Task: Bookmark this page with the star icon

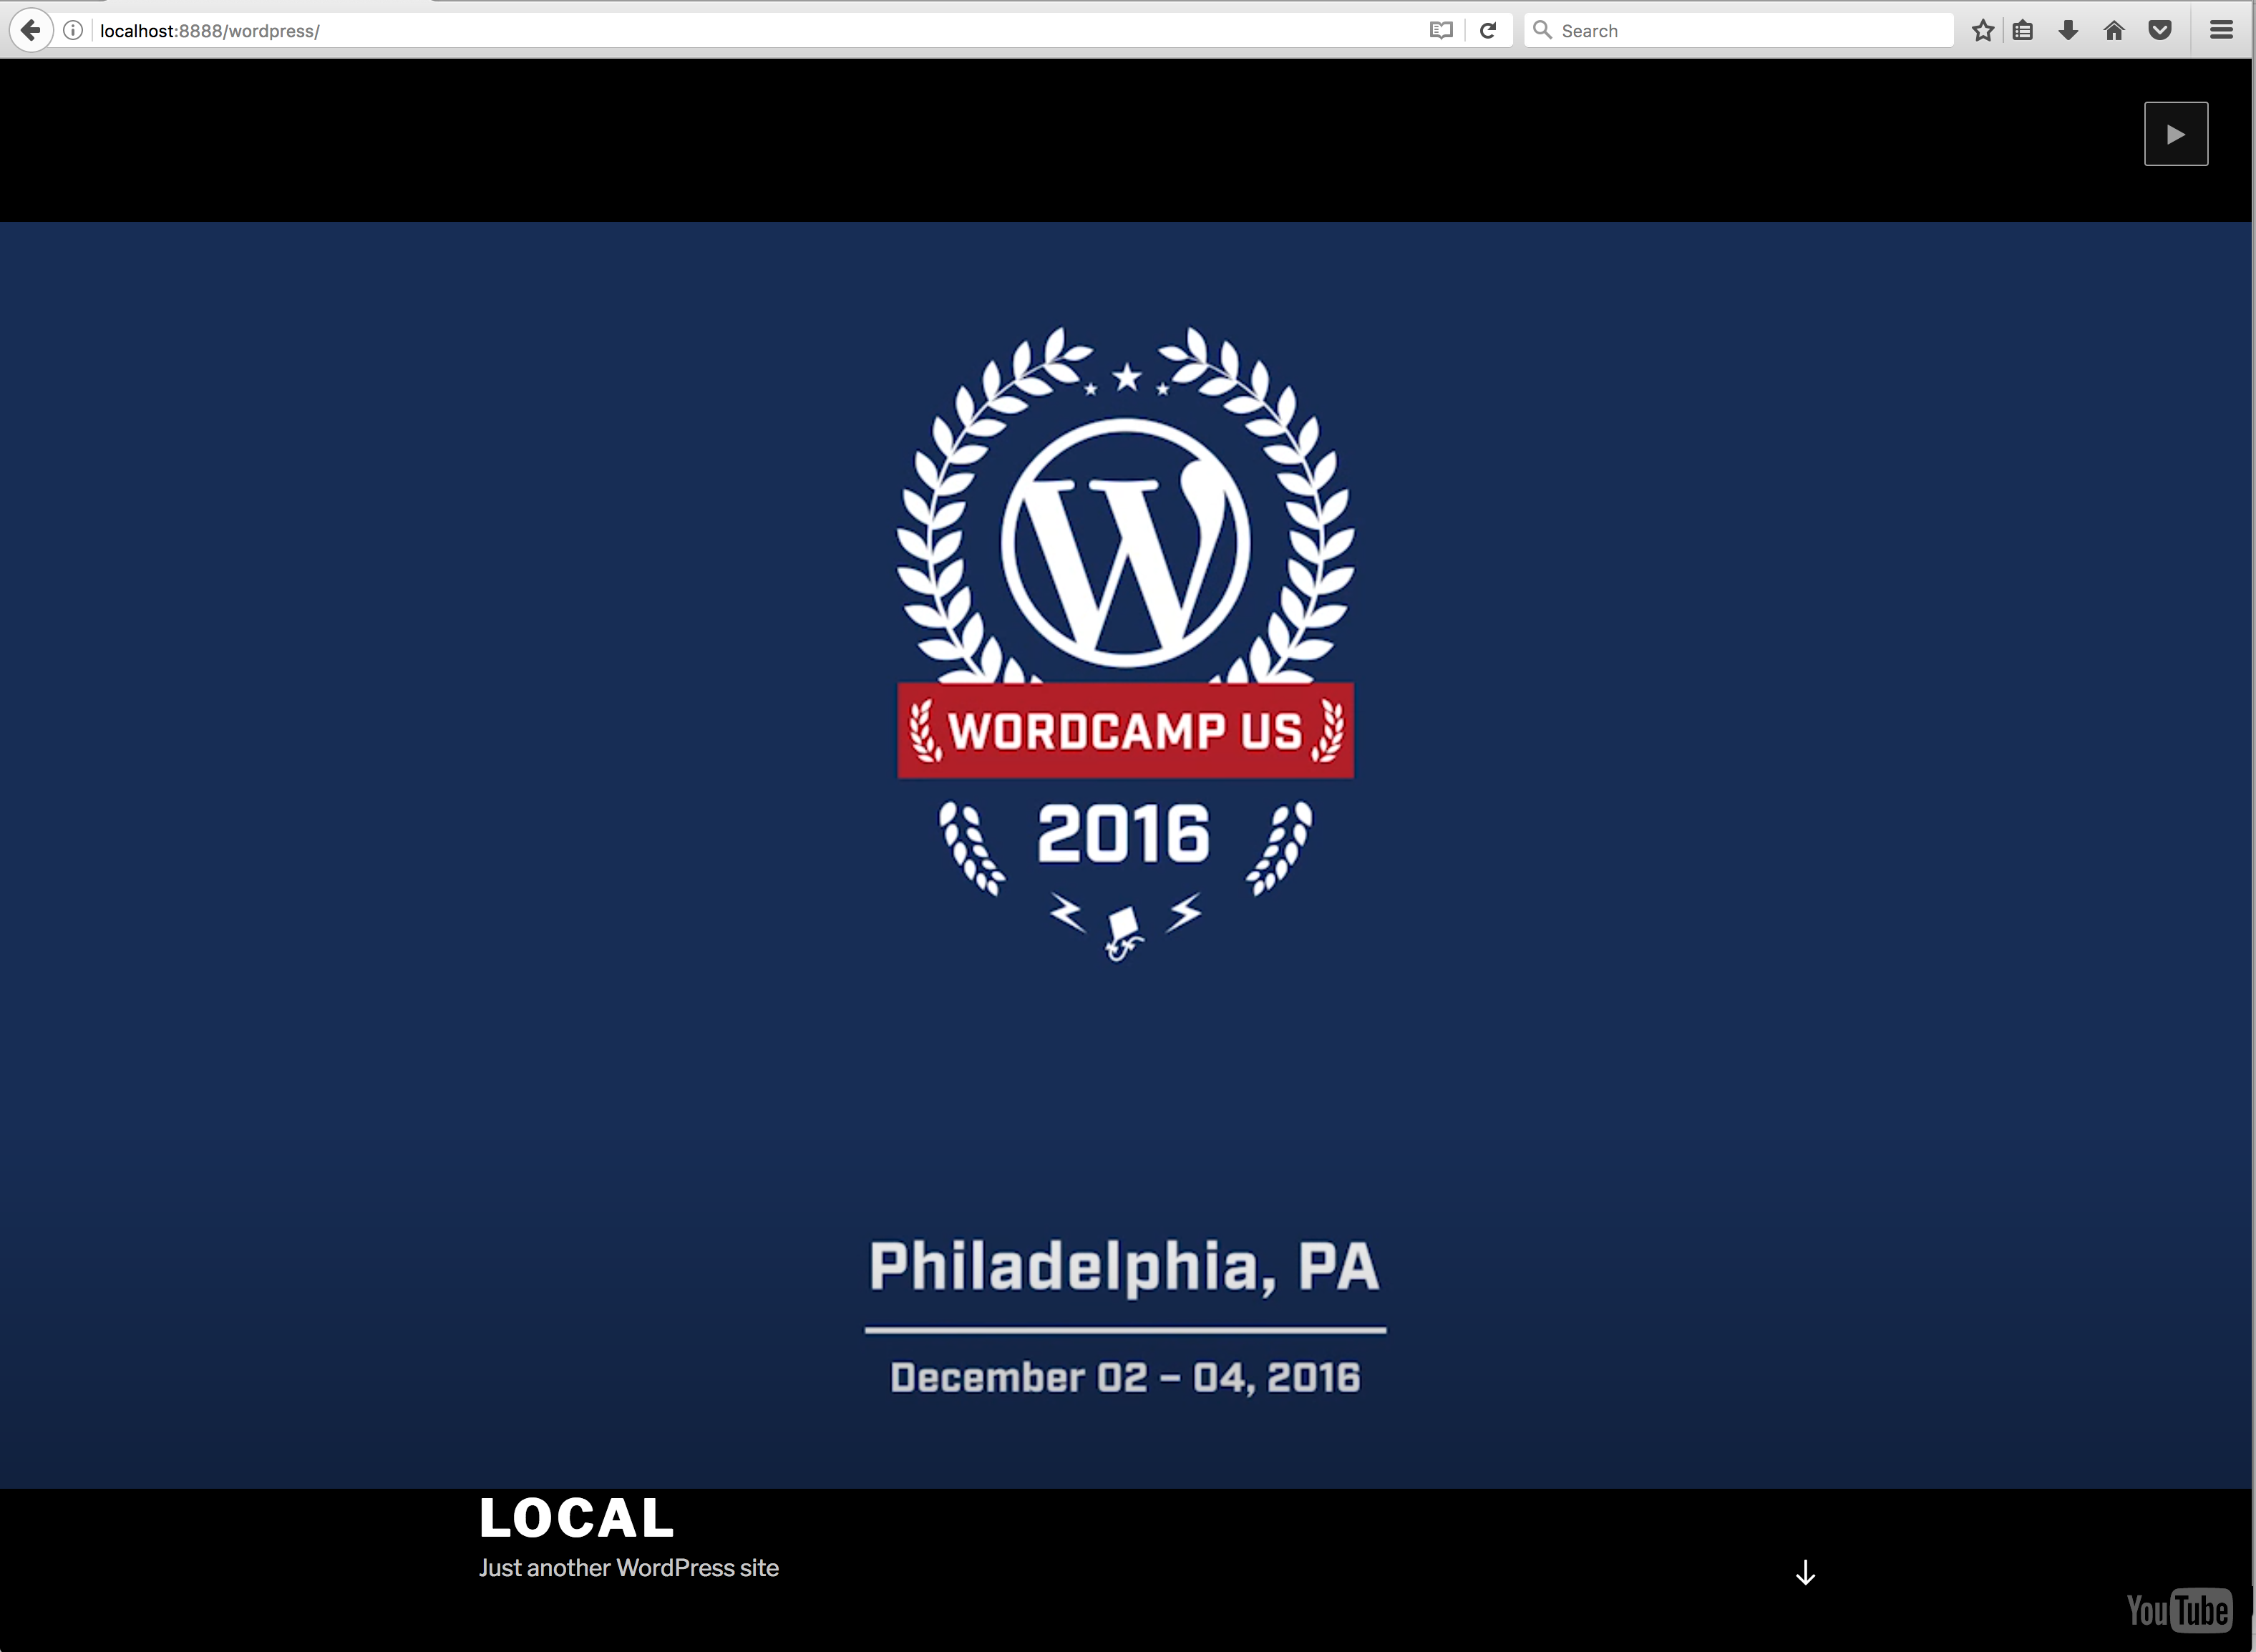Action: pyautogui.click(x=1983, y=31)
